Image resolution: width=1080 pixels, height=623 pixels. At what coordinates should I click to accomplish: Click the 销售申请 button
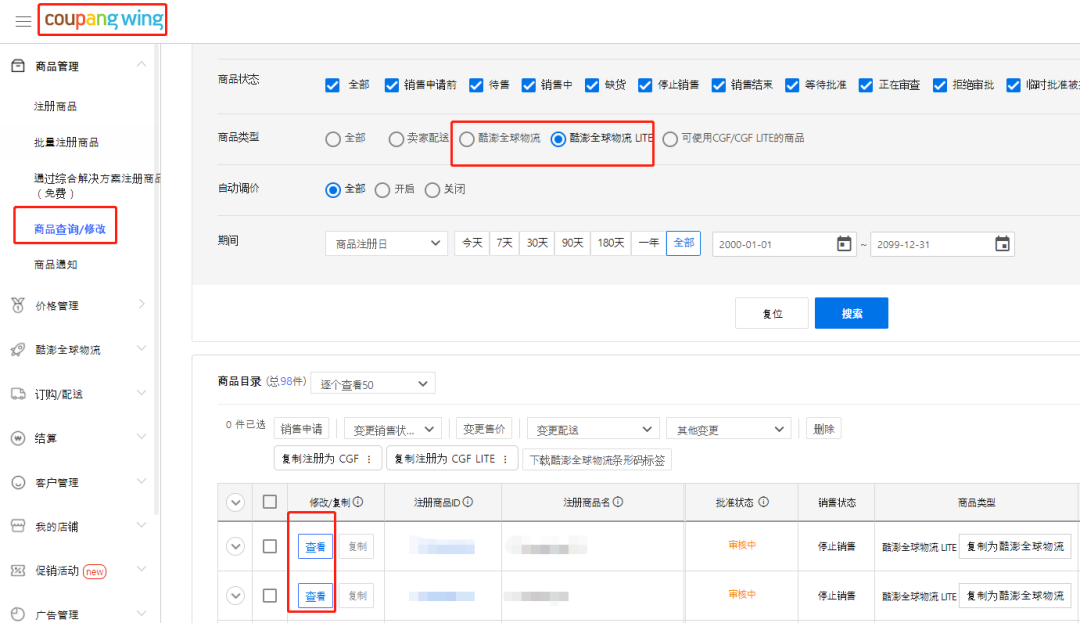(x=301, y=428)
